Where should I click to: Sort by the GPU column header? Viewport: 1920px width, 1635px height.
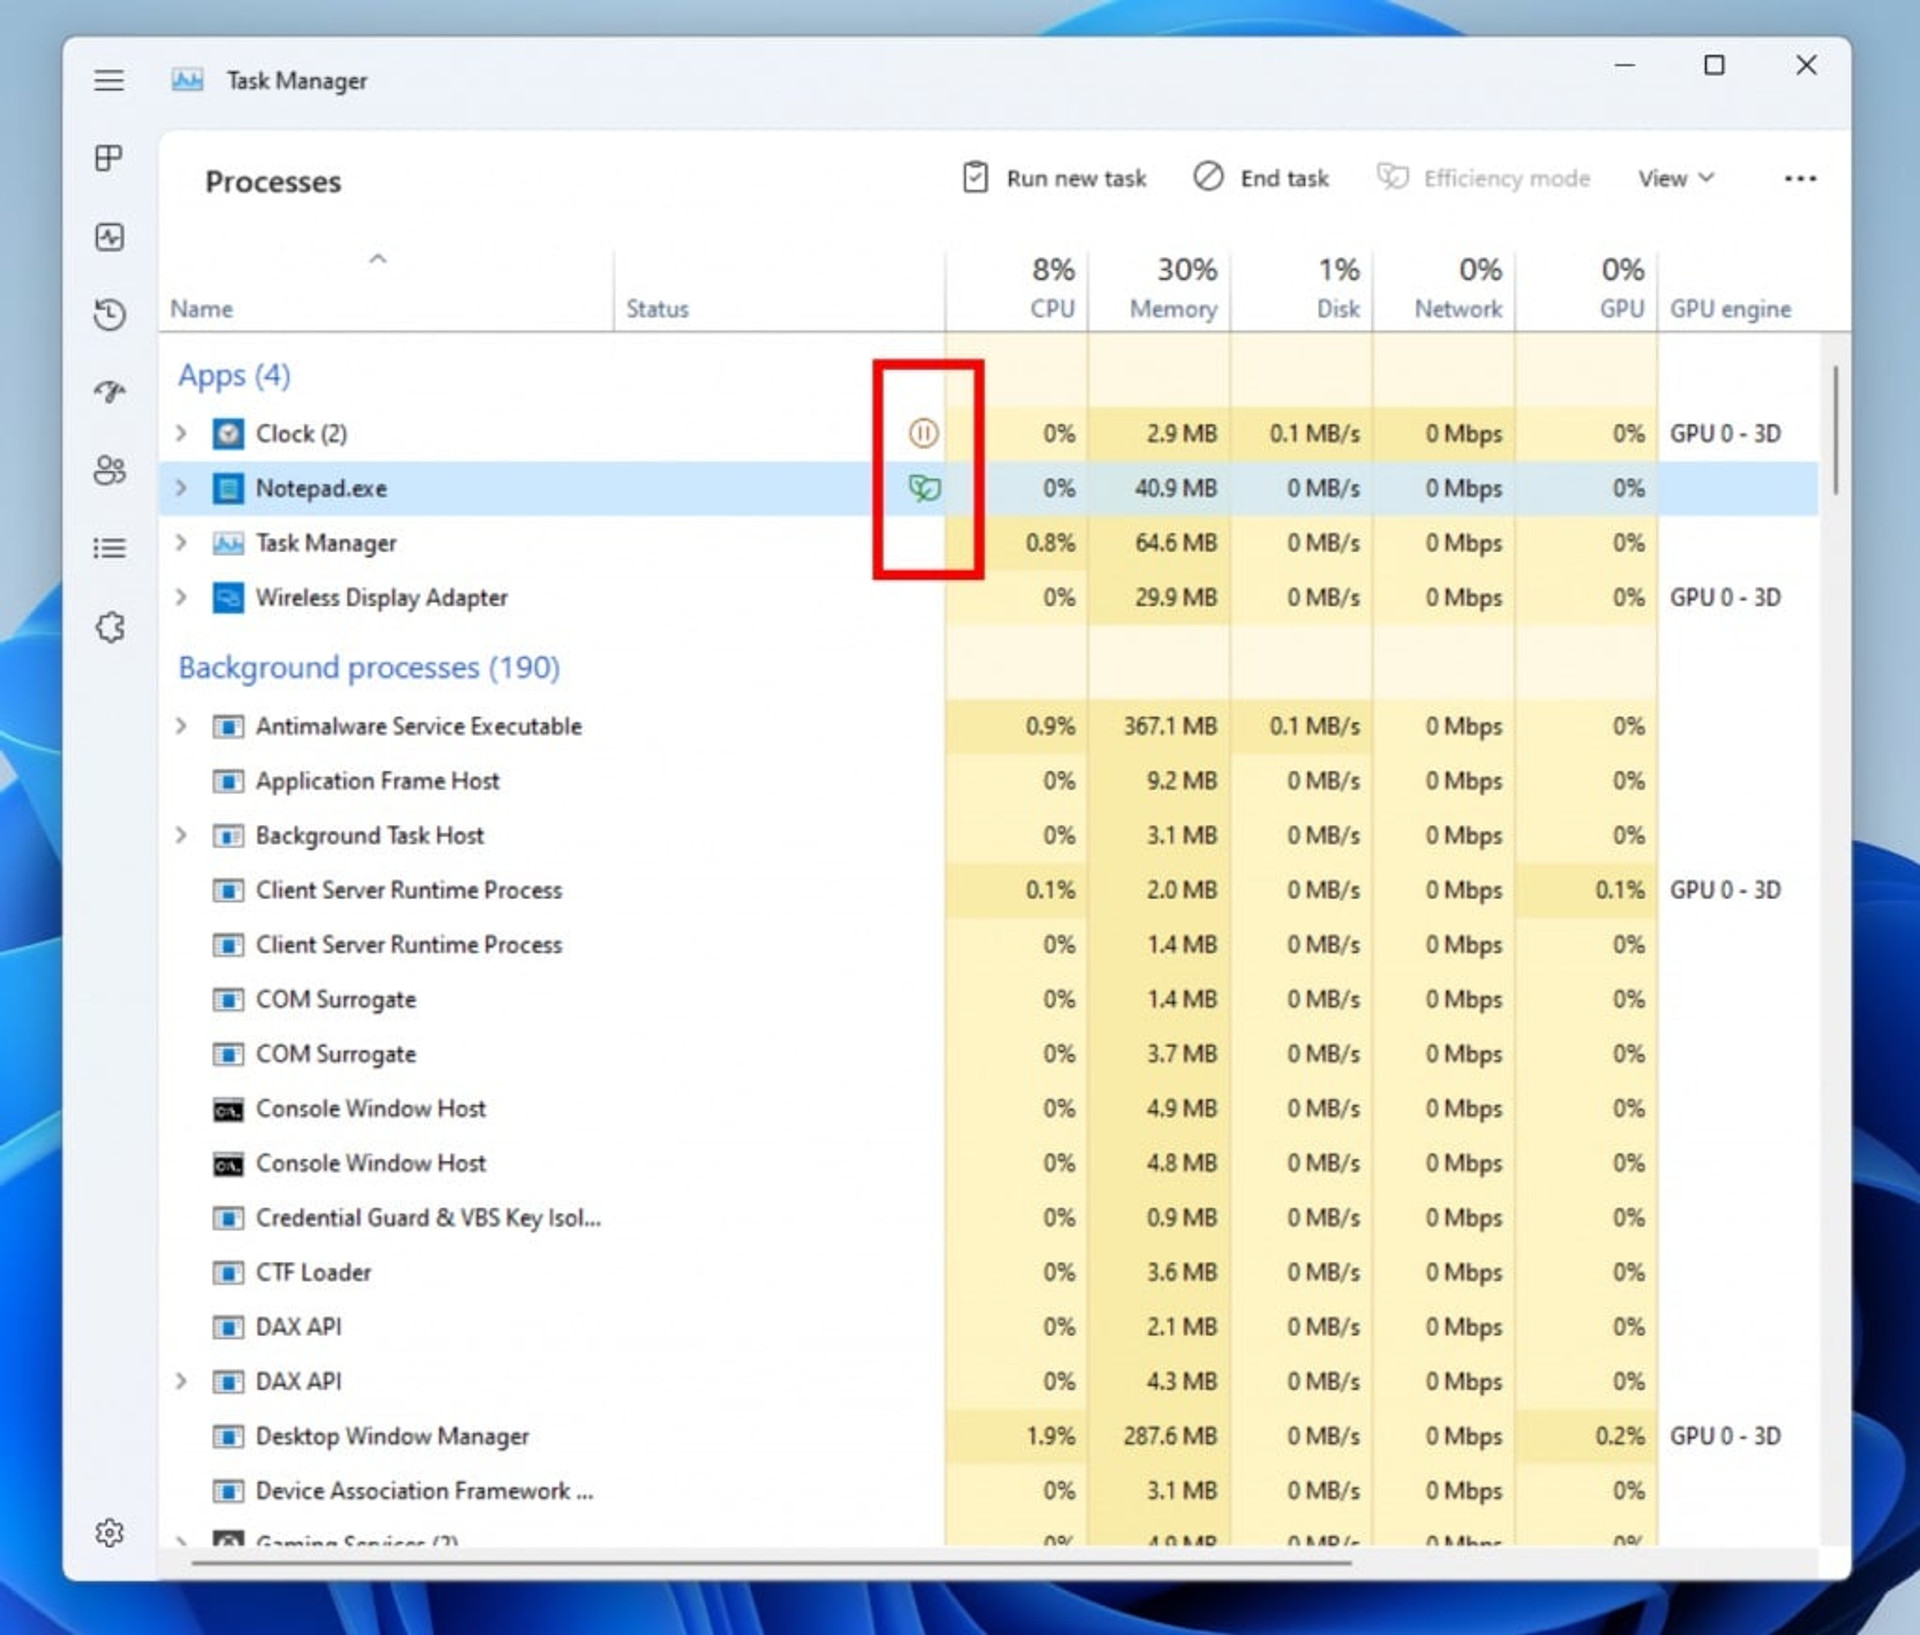click(x=1586, y=290)
